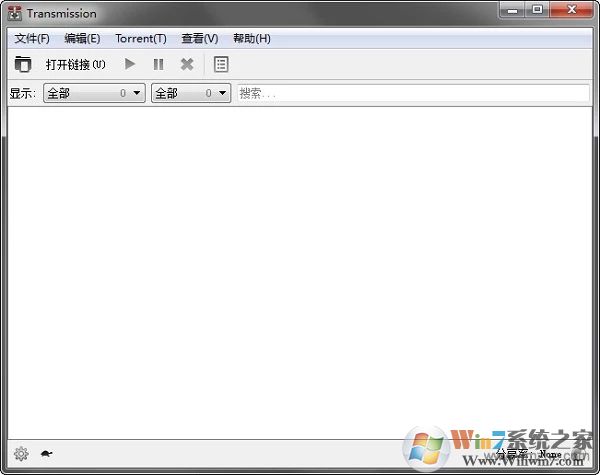The width and height of the screenshot is (600, 475).
Task: Click the open torrent file icon
Action: pos(23,64)
